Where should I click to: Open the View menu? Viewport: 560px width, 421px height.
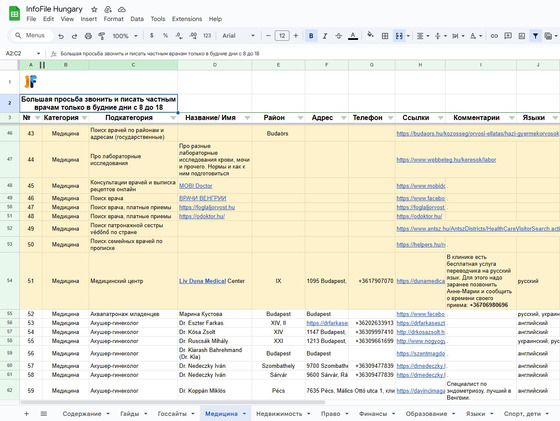click(67, 19)
